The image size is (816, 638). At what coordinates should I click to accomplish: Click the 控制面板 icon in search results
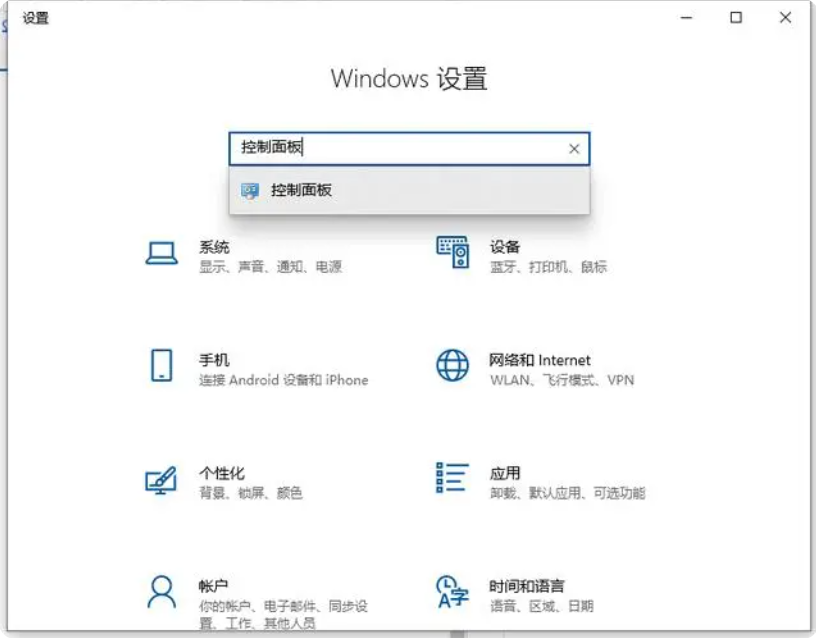[250, 191]
